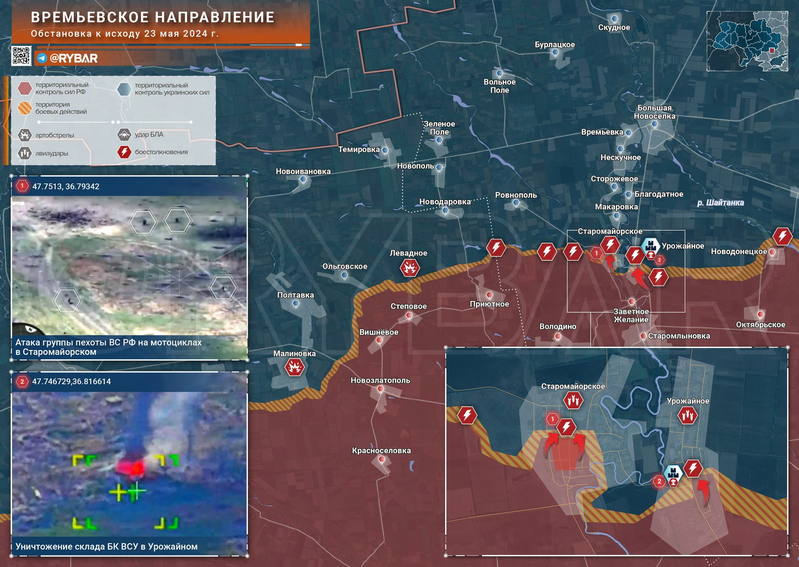The height and width of the screenshot is (567, 799).
Task: Click the боестолкновения legend icon
Action: 124,153
